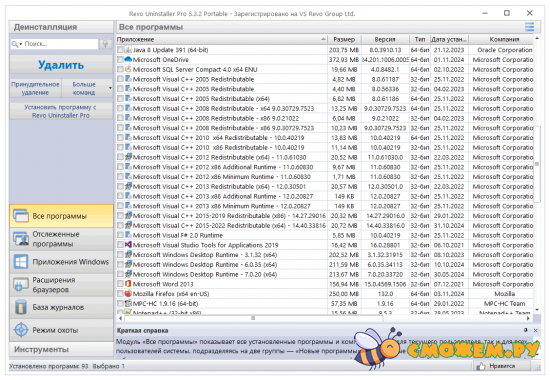This screenshot has height=380, width=550.
Task: Sort by the Version column header
Action: tap(385, 39)
